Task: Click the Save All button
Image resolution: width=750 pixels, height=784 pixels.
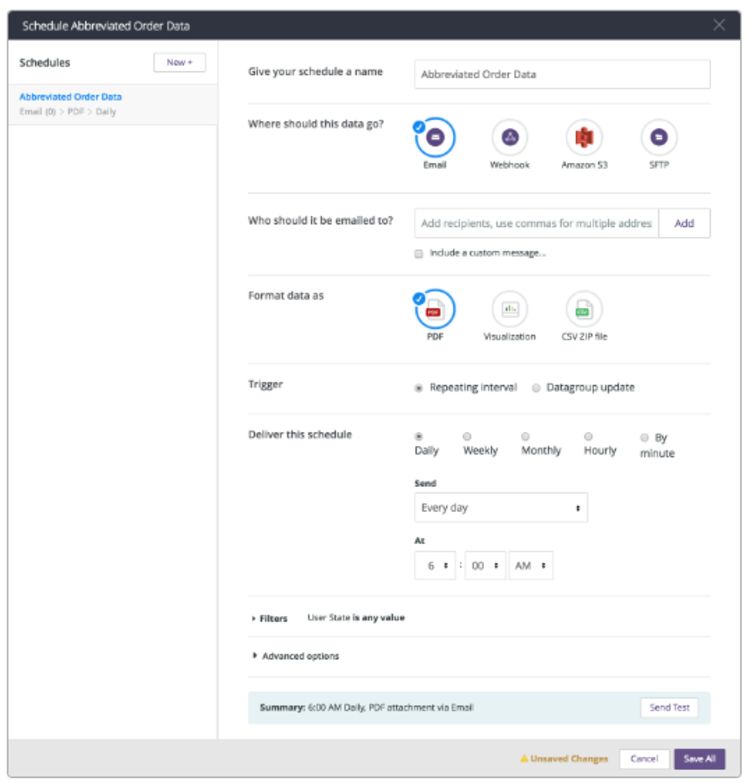Action: [x=700, y=758]
